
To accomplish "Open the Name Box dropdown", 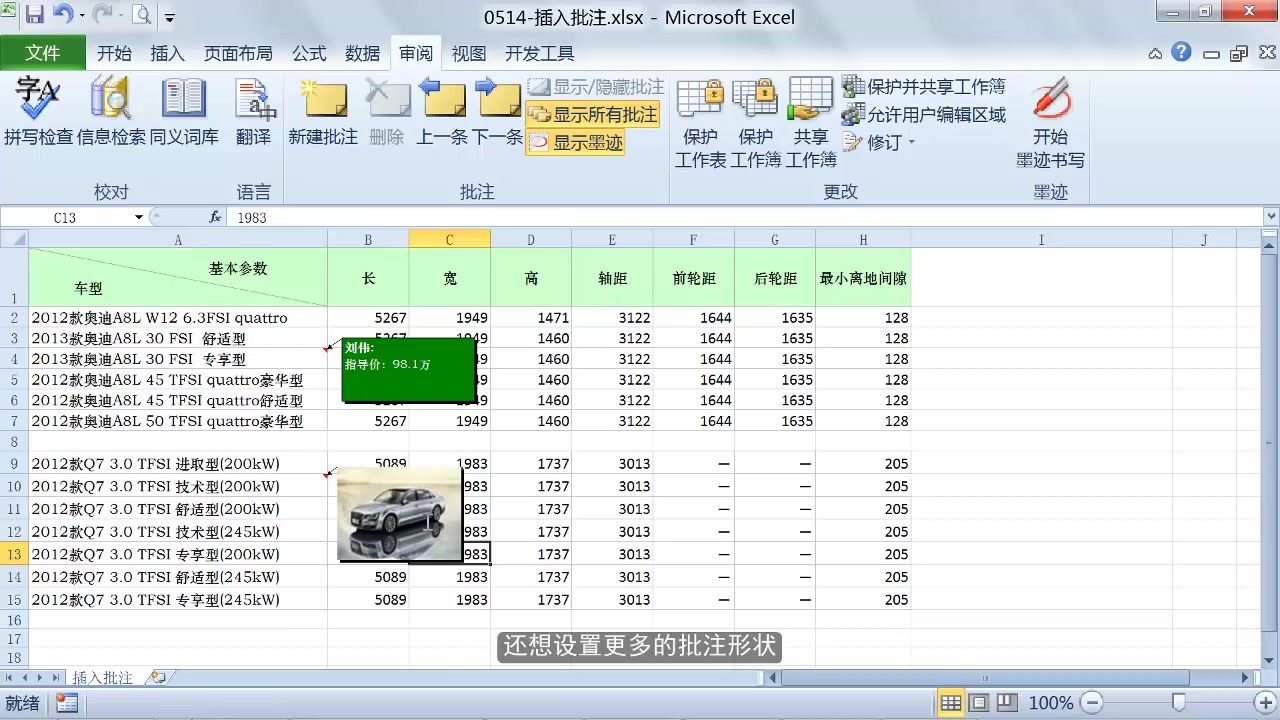I will tap(140, 217).
